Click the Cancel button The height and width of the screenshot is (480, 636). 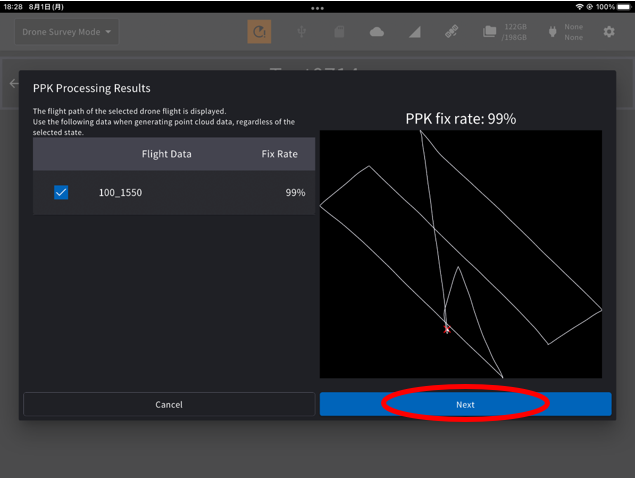click(169, 404)
